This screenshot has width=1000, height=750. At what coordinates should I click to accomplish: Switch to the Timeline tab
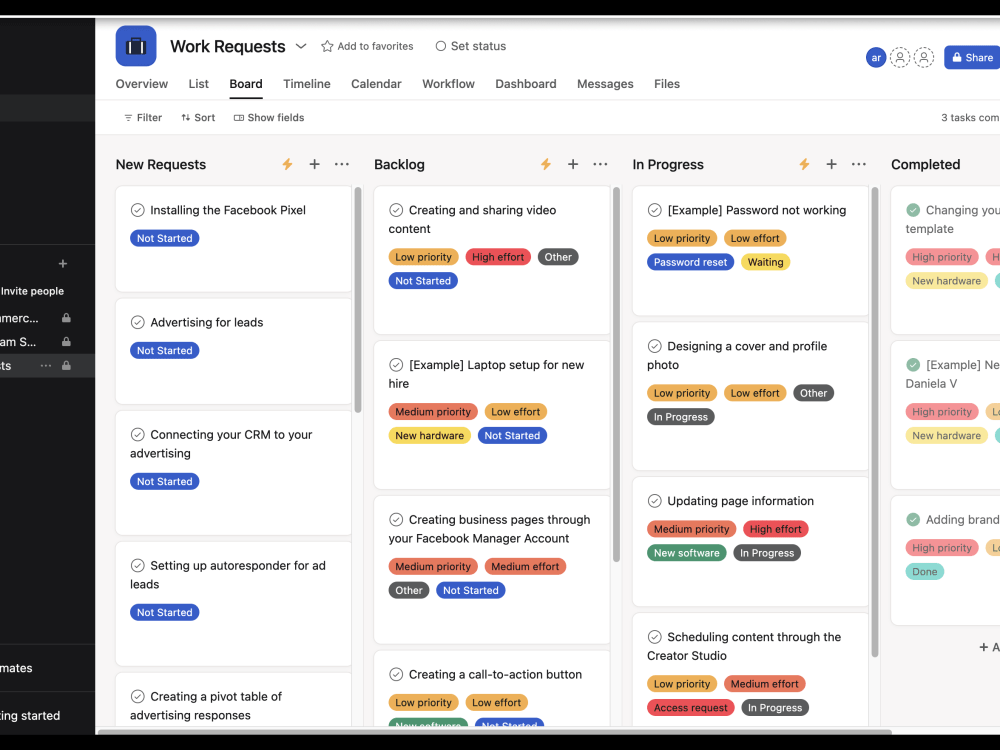tap(306, 84)
